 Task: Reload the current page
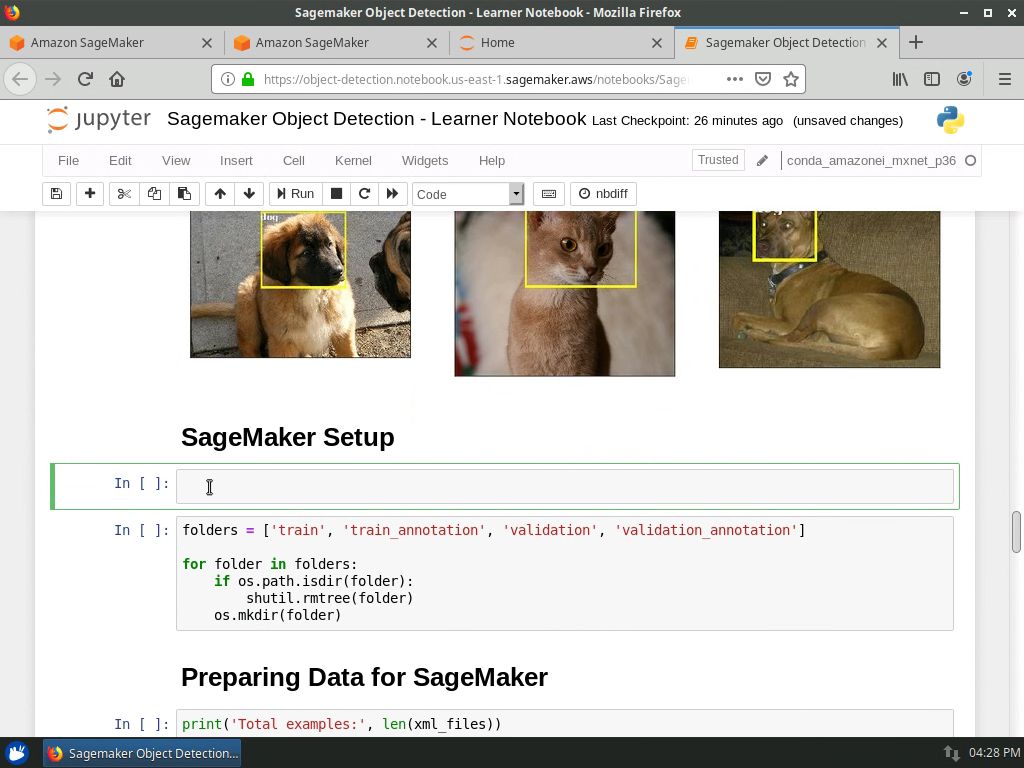point(86,79)
